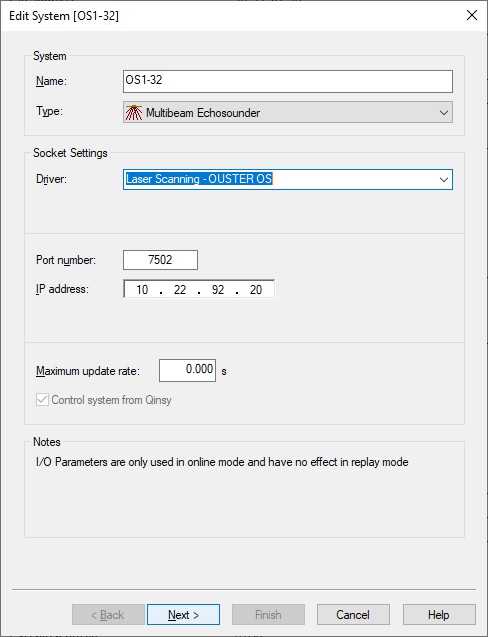This screenshot has height=637, width=488.
Task: Click the Name label
Action: click(51, 81)
